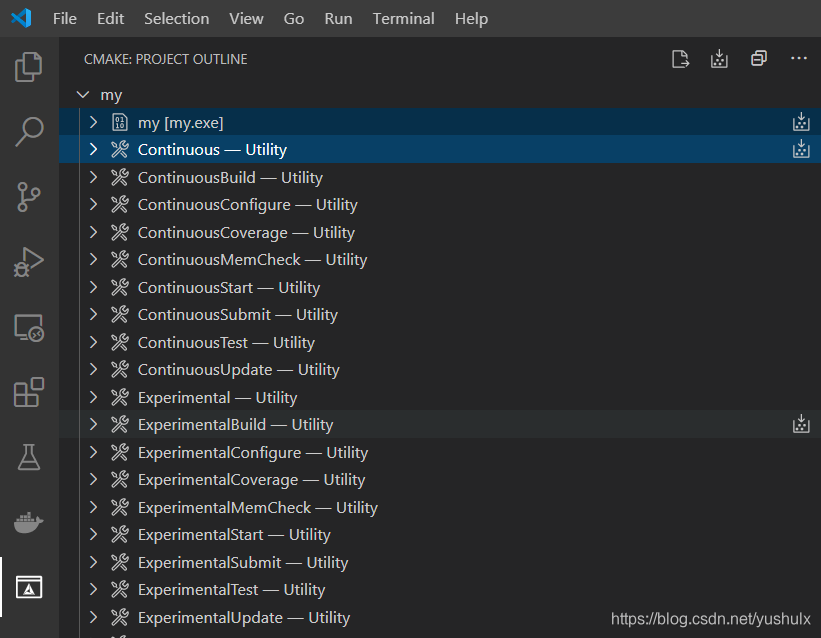Click the executable icon beside my [my.exe]
Image resolution: width=821 pixels, height=638 pixels.
click(x=119, y=123)
